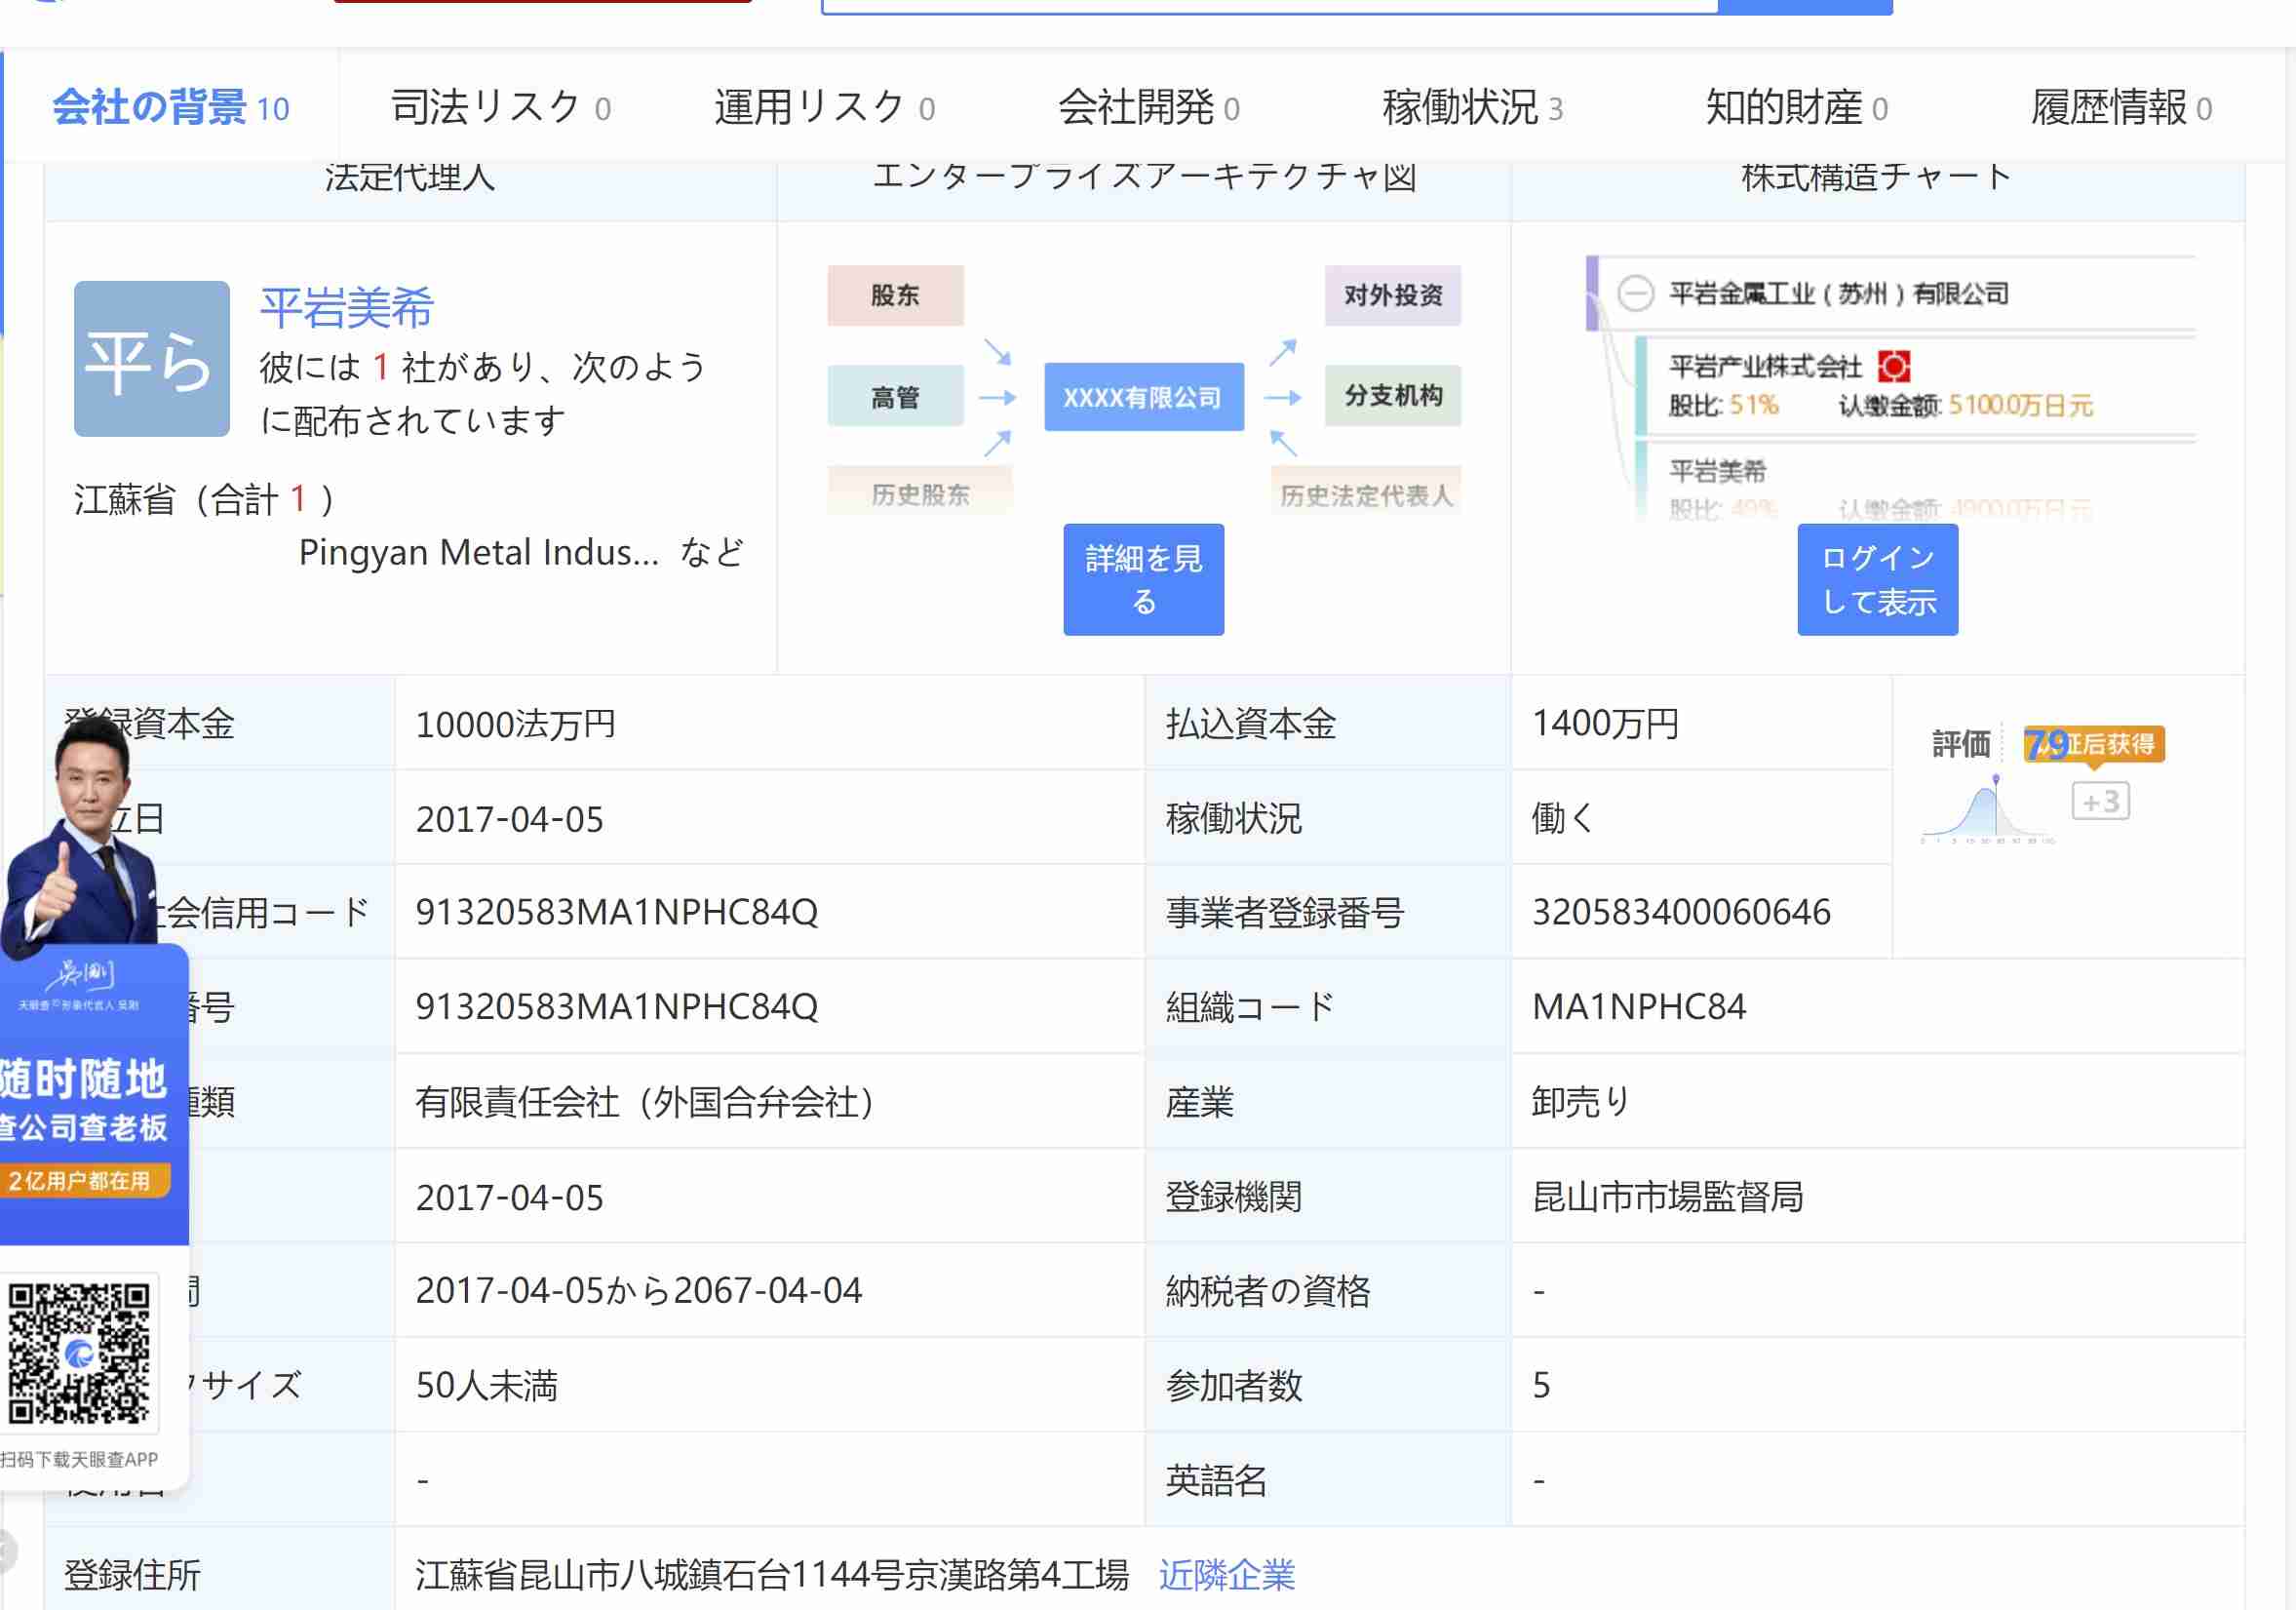Image resolution: width=2296 pixels, height=1610 pixels.
Task: Open the 会社の背景 tab
Action: coord(171,107)
